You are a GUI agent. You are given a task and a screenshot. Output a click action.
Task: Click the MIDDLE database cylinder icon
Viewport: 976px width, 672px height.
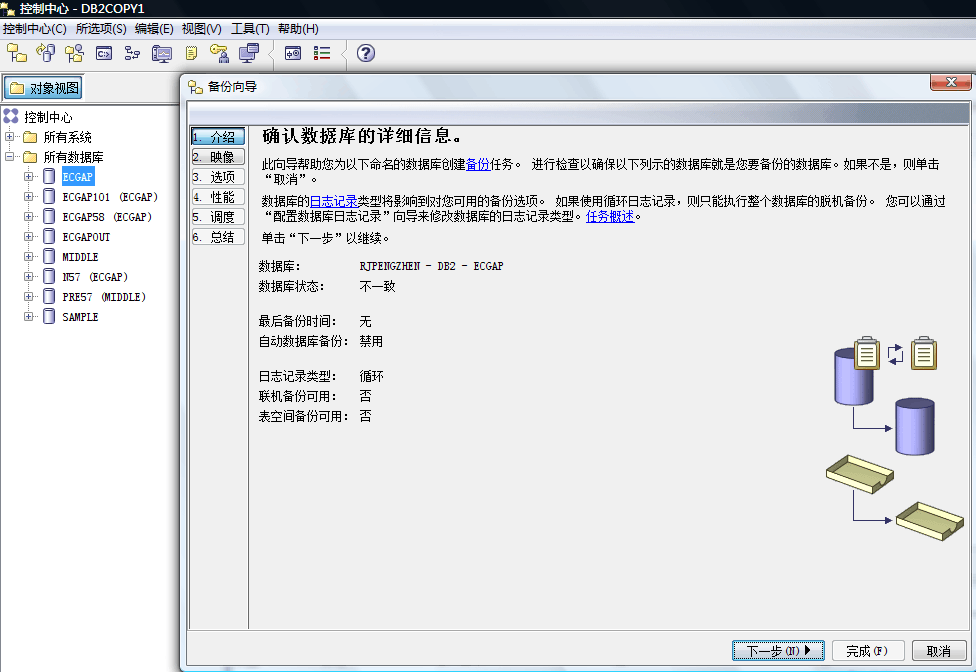[x=49, y=256]
